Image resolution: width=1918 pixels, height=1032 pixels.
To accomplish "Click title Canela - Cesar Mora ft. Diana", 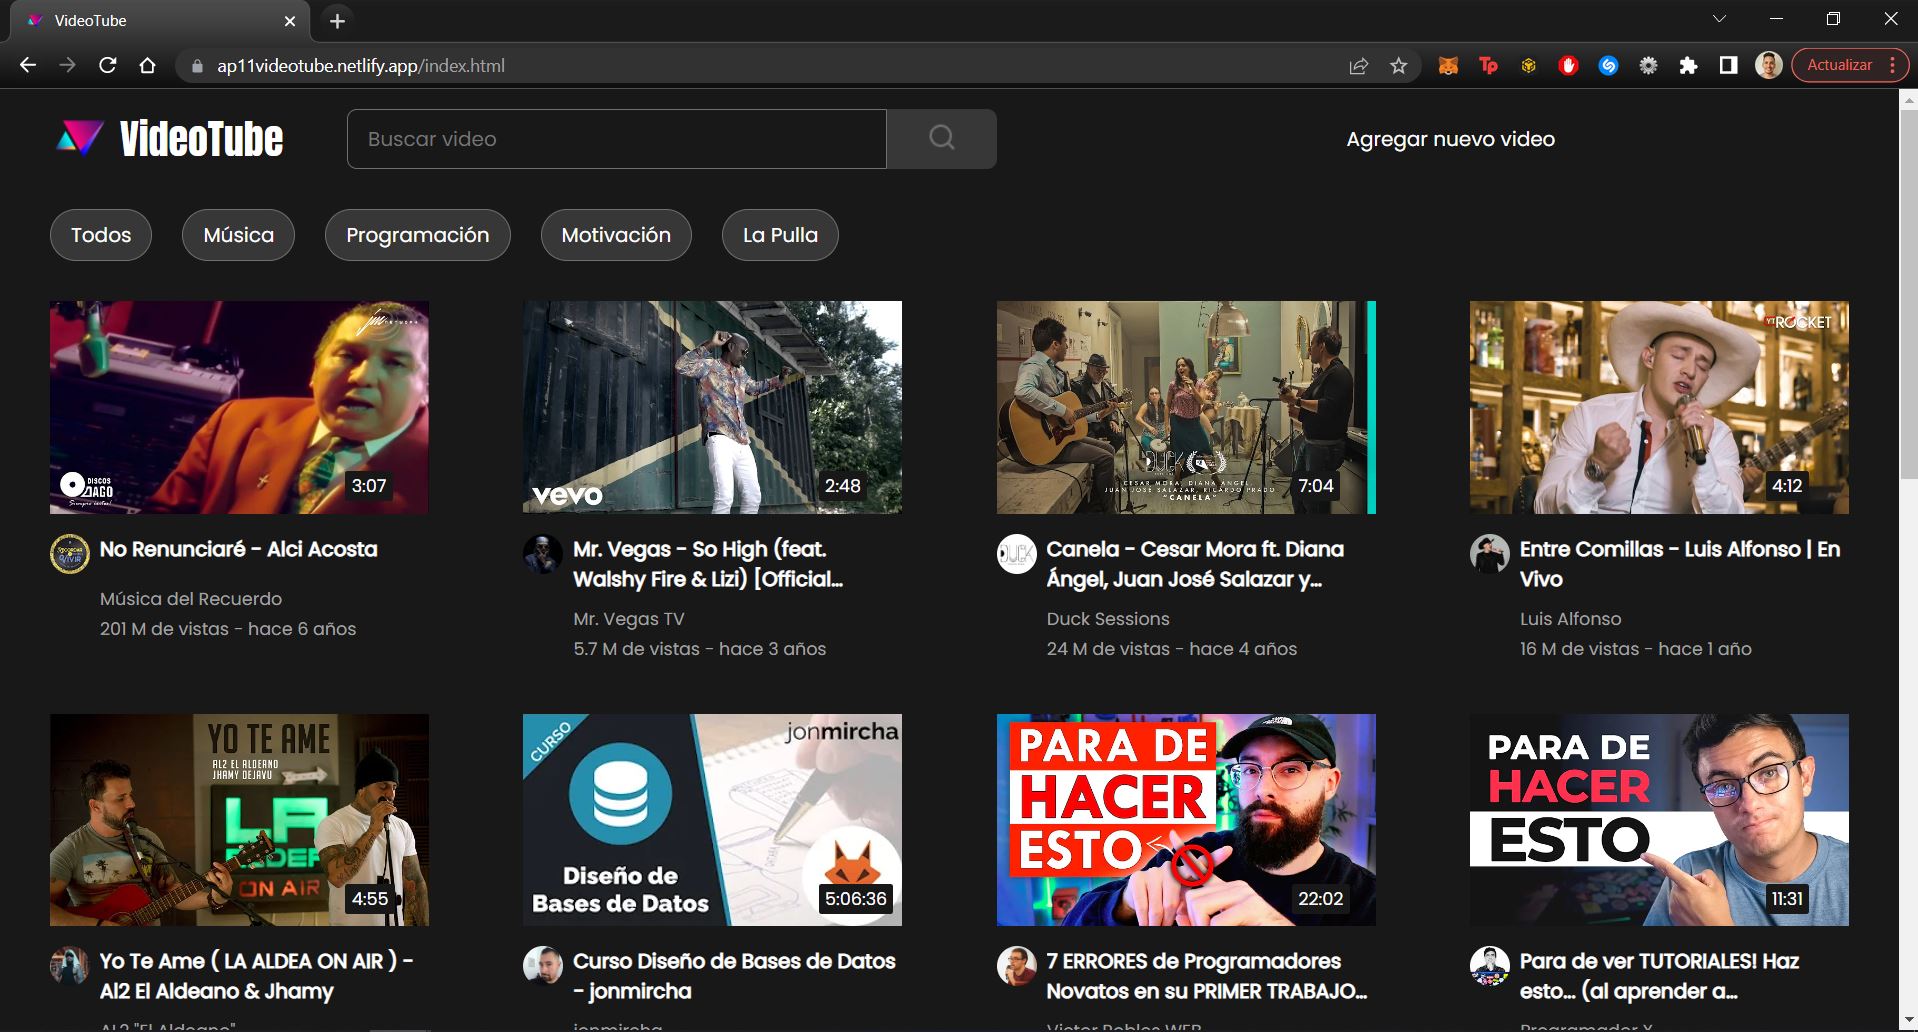I will tap(1195, 564).
